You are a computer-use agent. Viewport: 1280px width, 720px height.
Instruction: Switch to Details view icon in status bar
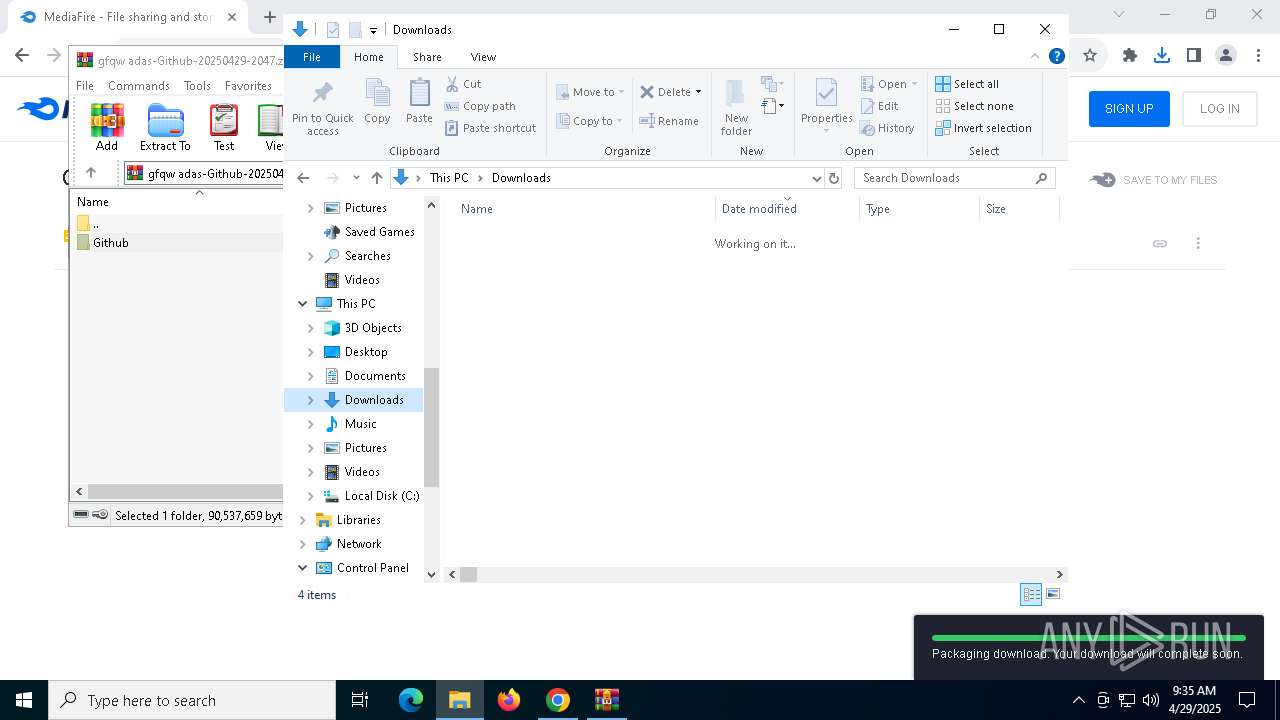[1031, 595]
